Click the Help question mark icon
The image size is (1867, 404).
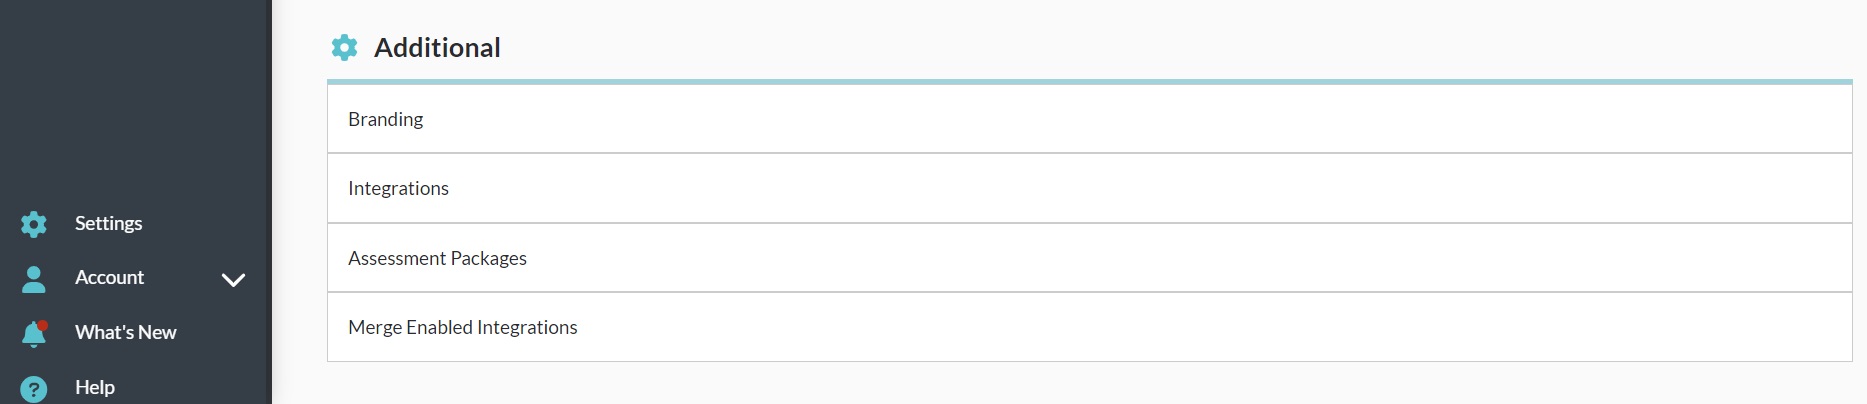tap(34, 389)
